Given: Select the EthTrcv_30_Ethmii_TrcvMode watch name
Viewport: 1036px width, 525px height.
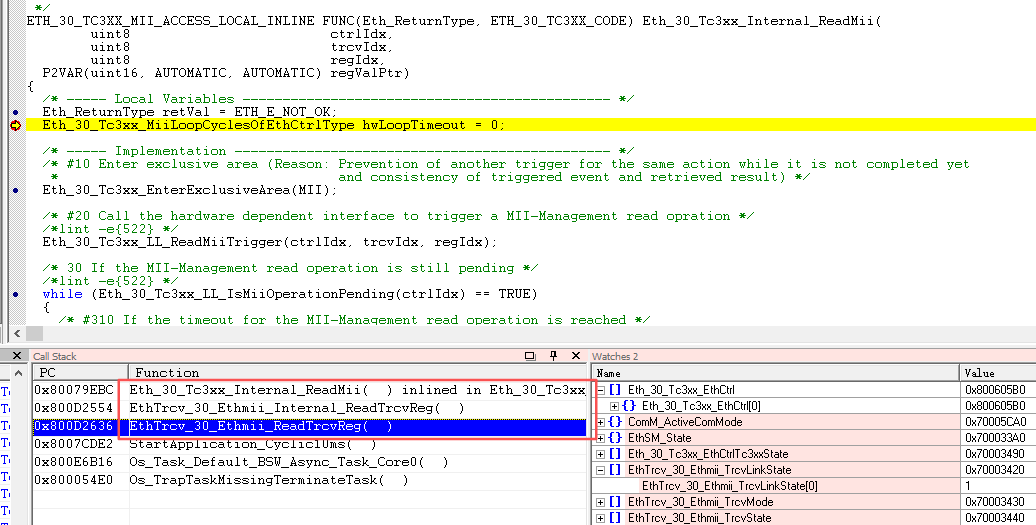Looking at the screenshot, I should [700, 502].
